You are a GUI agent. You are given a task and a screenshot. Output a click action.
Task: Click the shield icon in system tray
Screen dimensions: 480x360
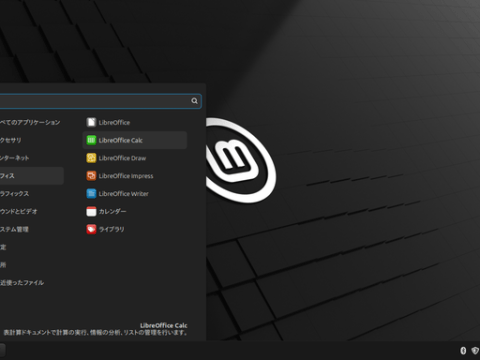click(475, 351)
